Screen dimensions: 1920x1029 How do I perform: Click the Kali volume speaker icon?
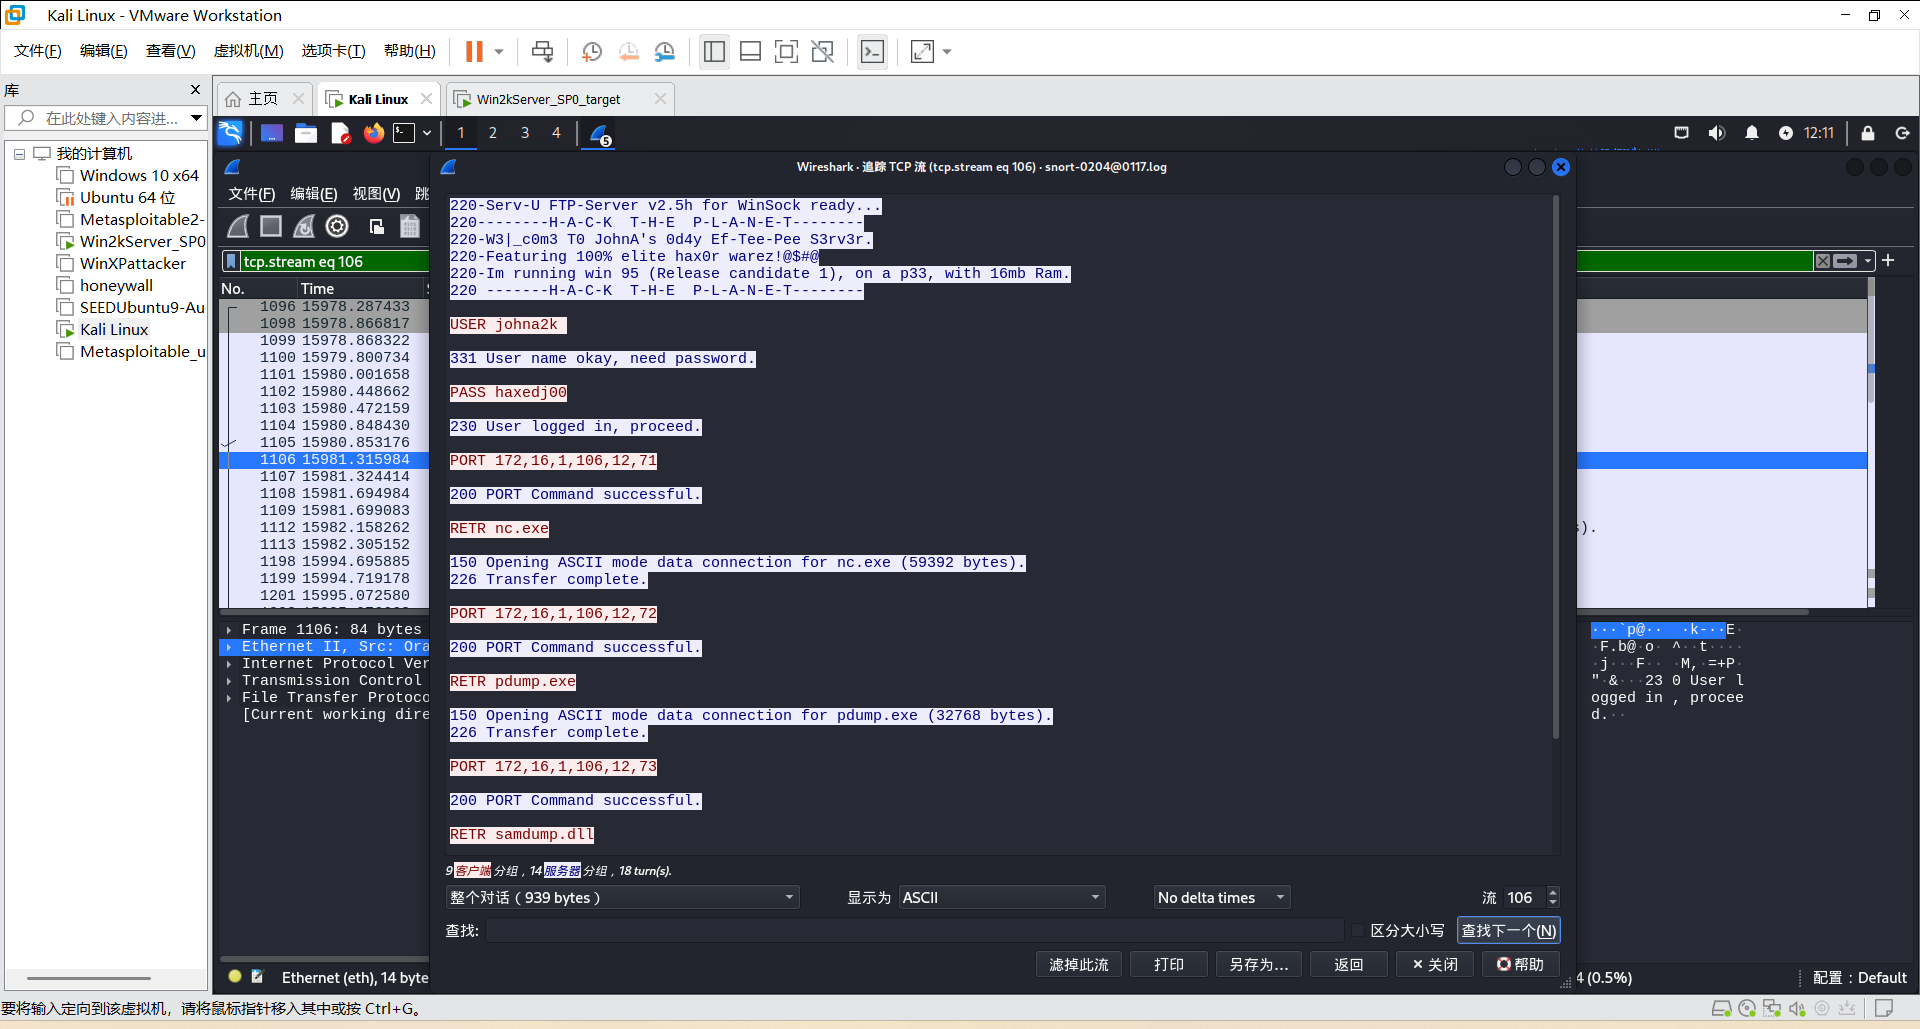[1717, 133]
